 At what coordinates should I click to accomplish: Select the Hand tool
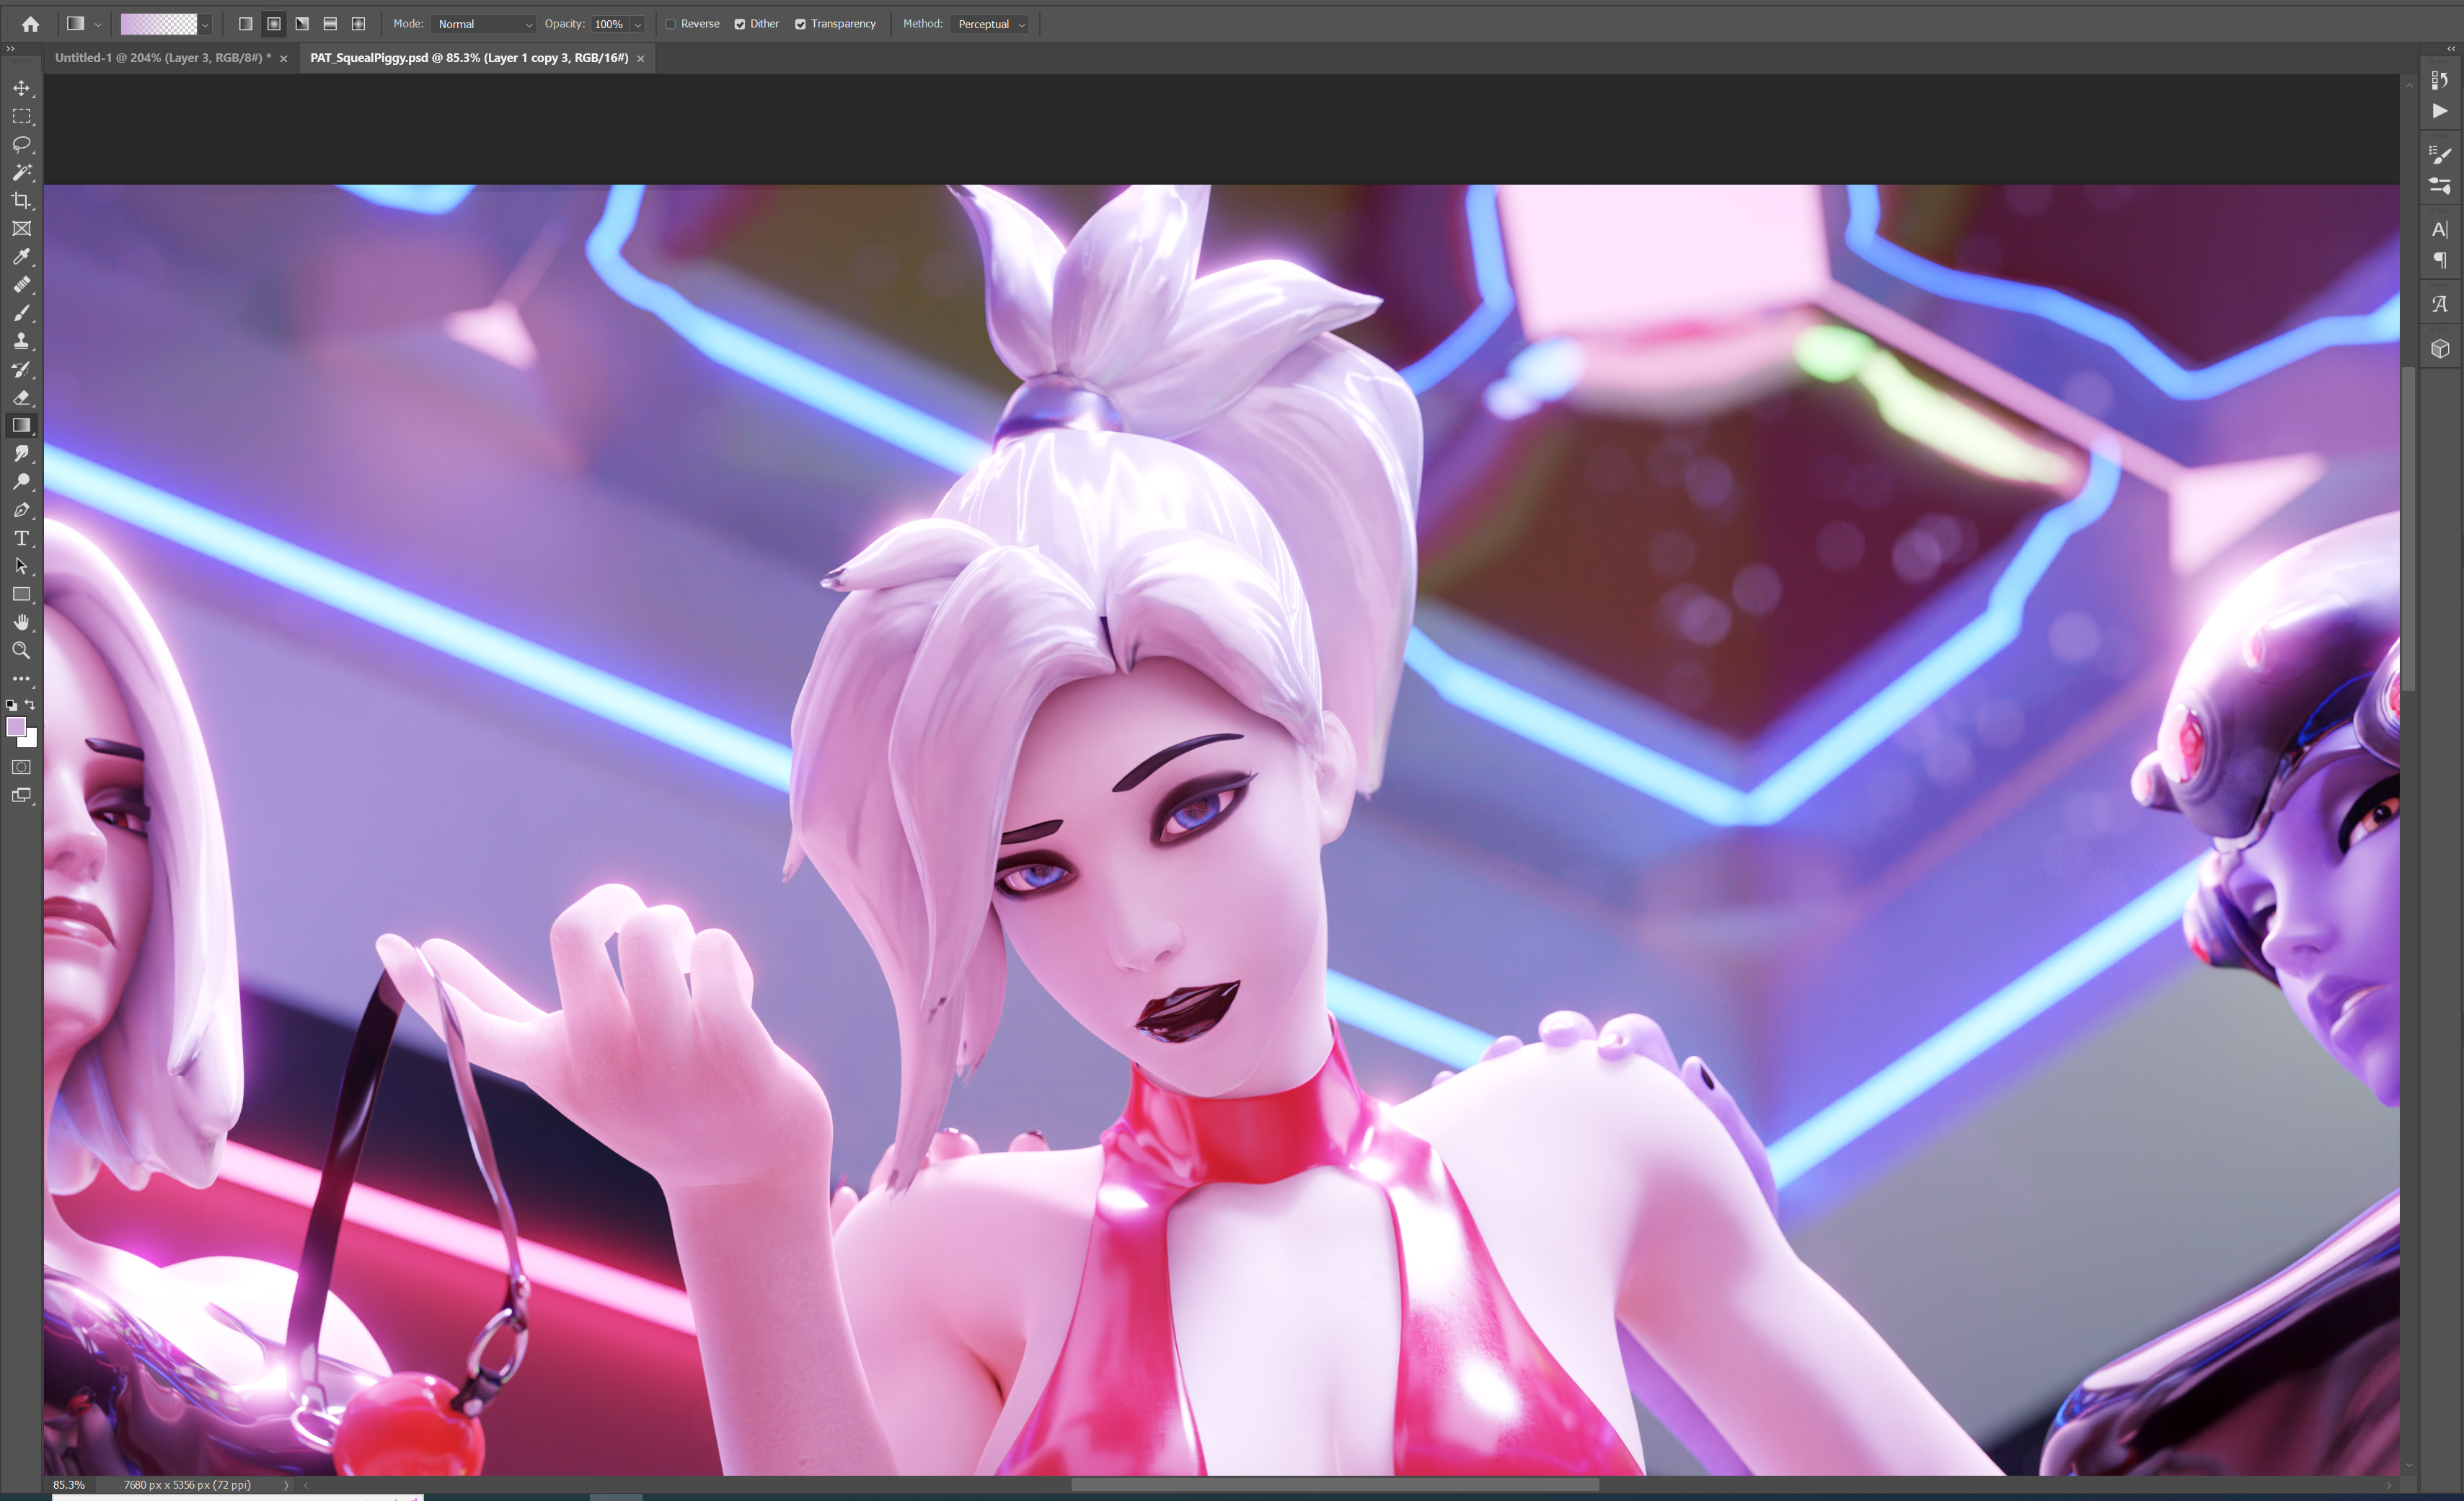click(21, 622)
